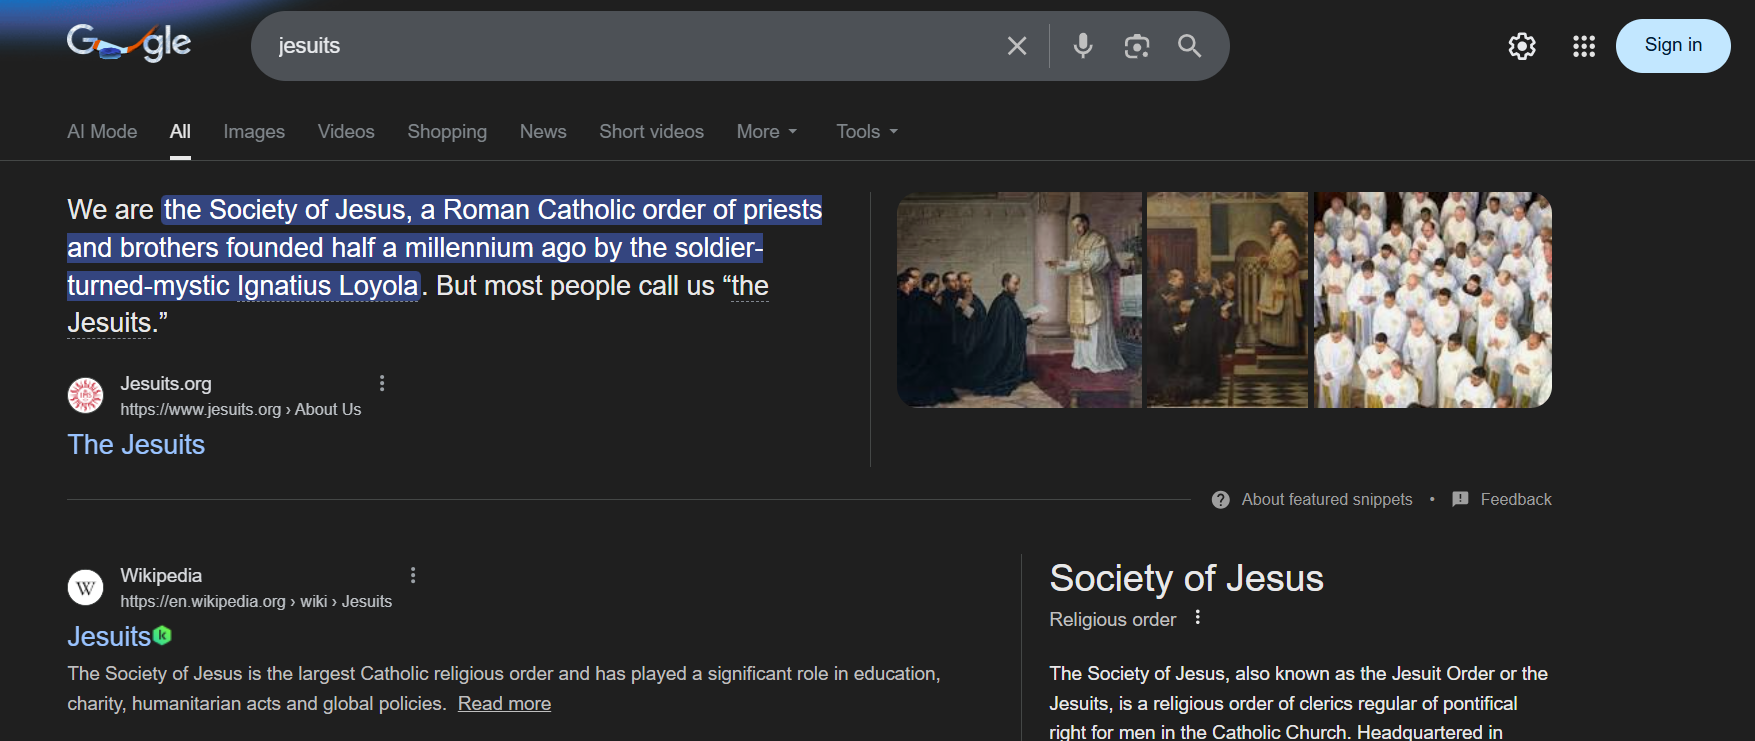Follow the Read more link
Viewport: 1755px width, 741px height.
[x=504, y=704]
